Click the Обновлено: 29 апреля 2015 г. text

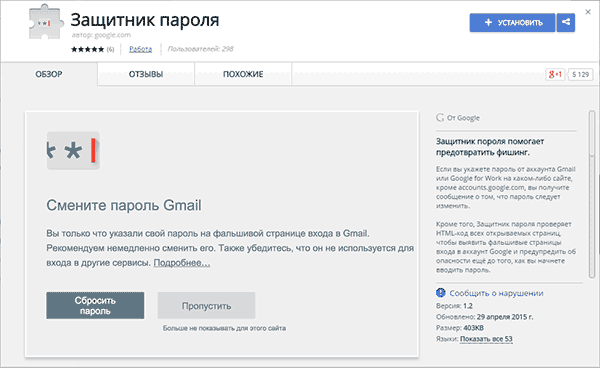(484, 317)
